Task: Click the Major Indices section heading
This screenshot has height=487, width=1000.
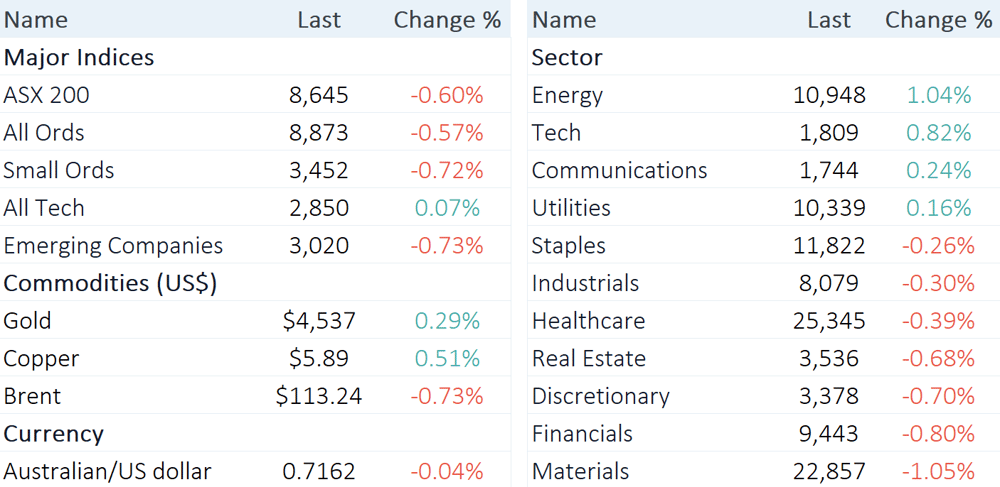Action: pyautogui.click(x=79, y=58)
